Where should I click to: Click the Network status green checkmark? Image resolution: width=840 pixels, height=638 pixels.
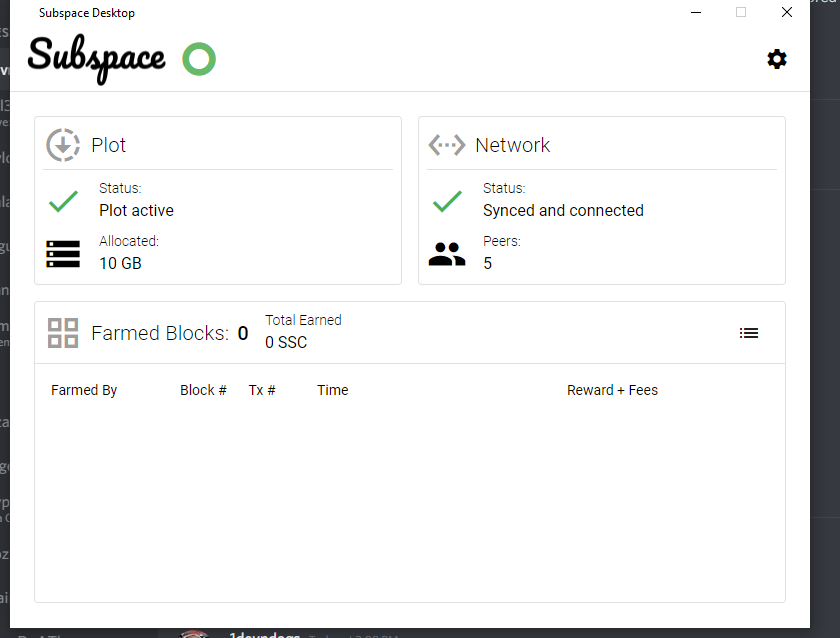pos(447,201)
